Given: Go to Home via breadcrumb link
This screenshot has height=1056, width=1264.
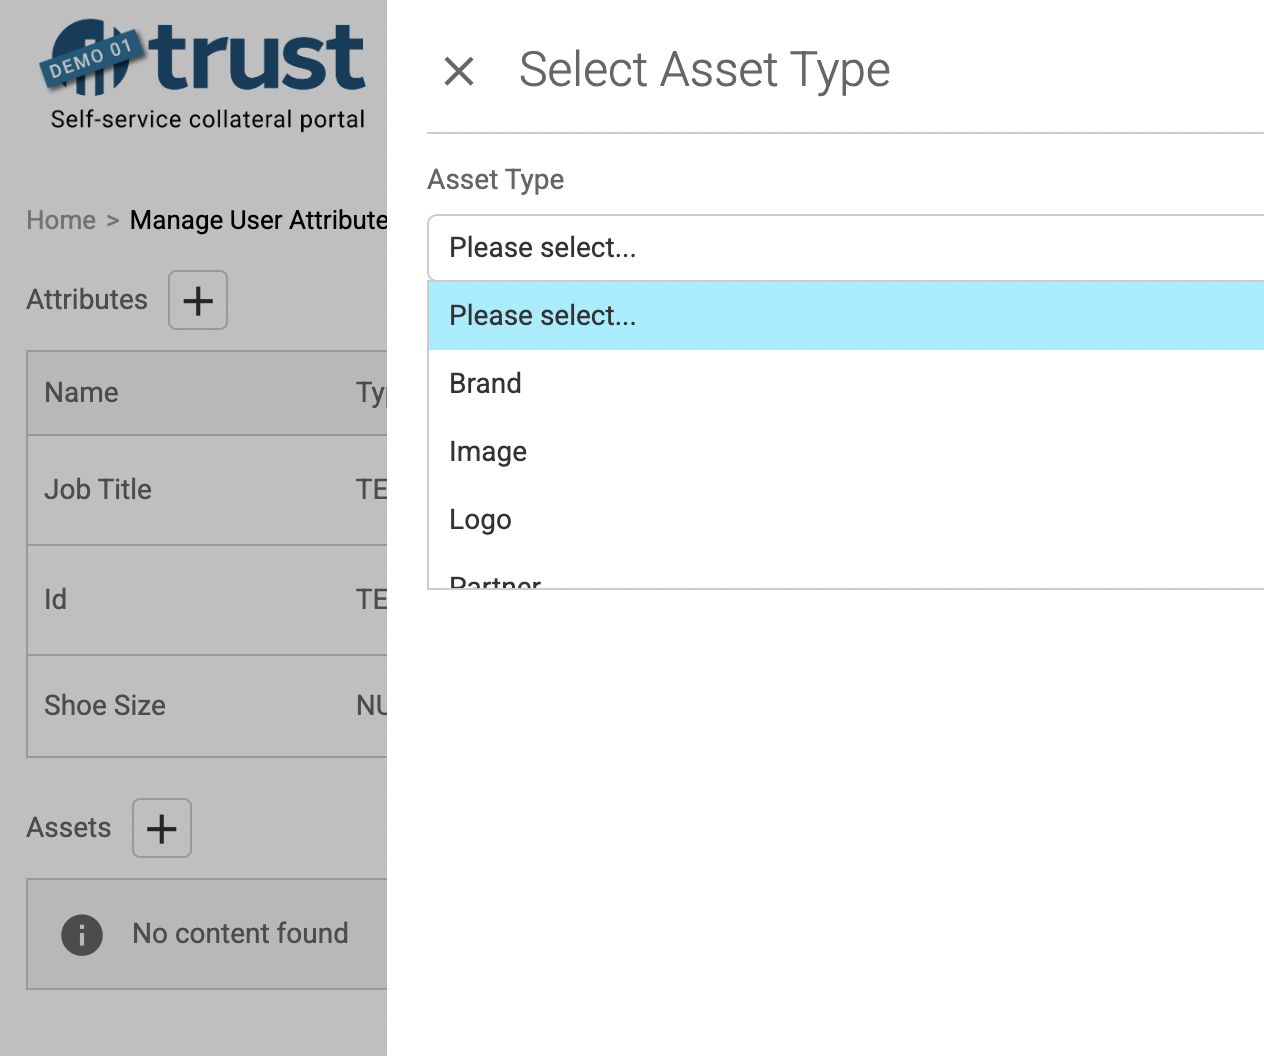Looking at the screenshot, I should click(x=61, y=220).
